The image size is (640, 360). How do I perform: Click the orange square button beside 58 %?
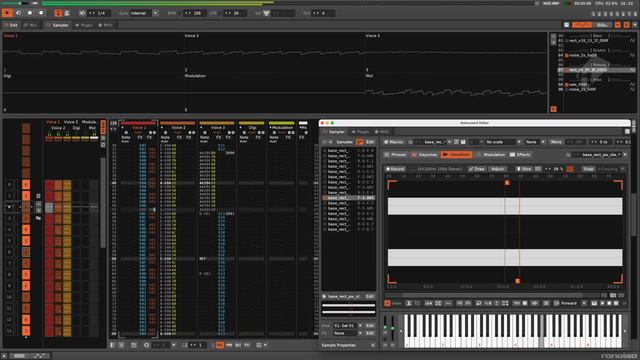coord(570,169)
